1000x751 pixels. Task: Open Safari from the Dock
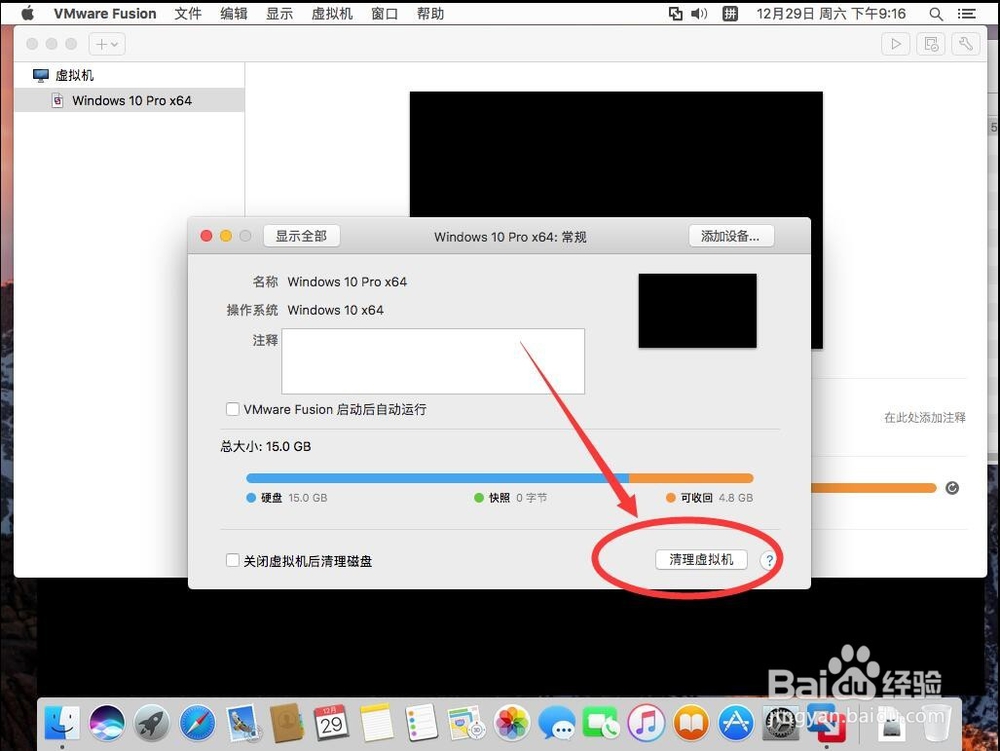click(196, 723)
